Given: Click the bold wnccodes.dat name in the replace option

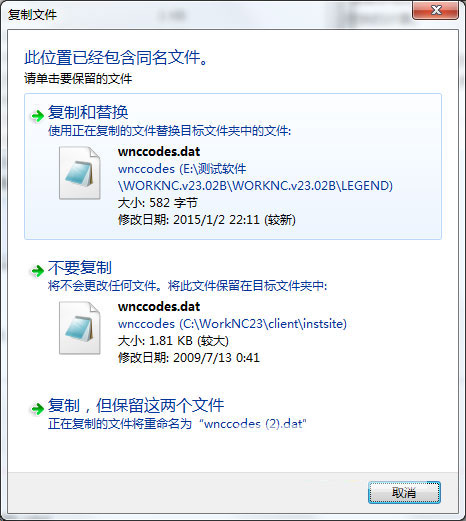Looking at the screenshot, I should click(159, 152).
